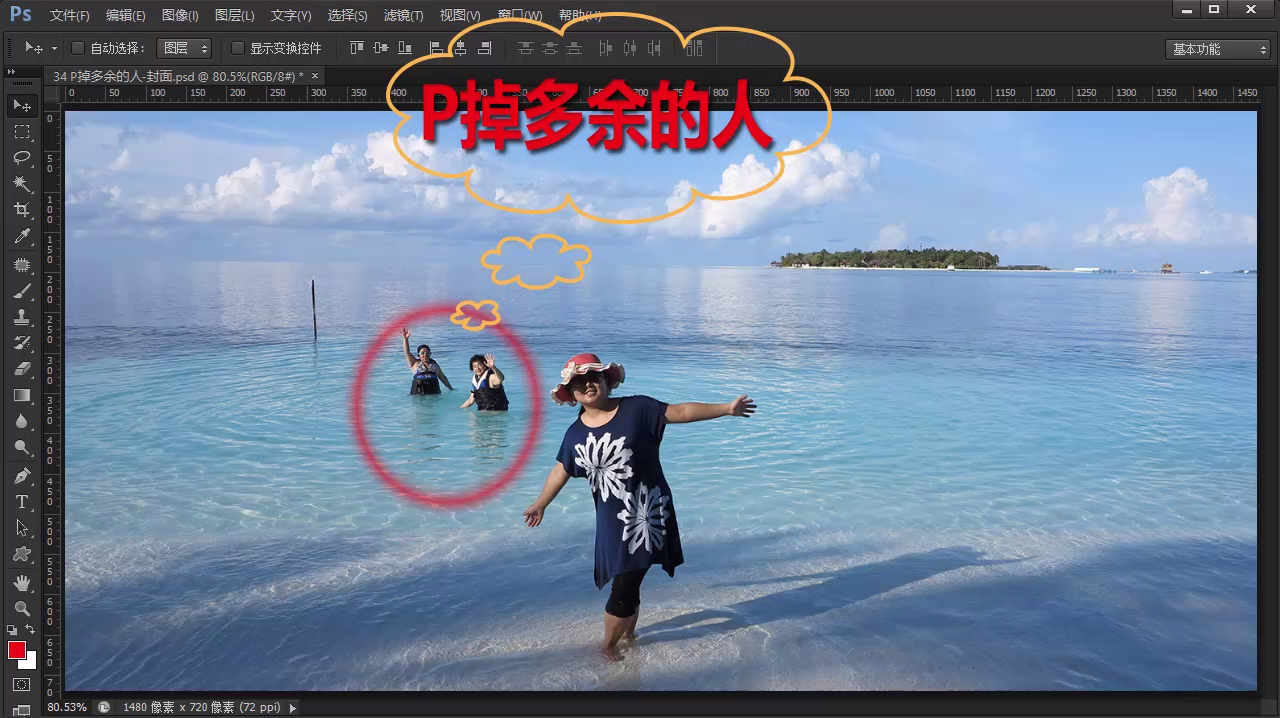Select the Patch healing tool
Screen dimensions: 1280x718
coord(22,265)
